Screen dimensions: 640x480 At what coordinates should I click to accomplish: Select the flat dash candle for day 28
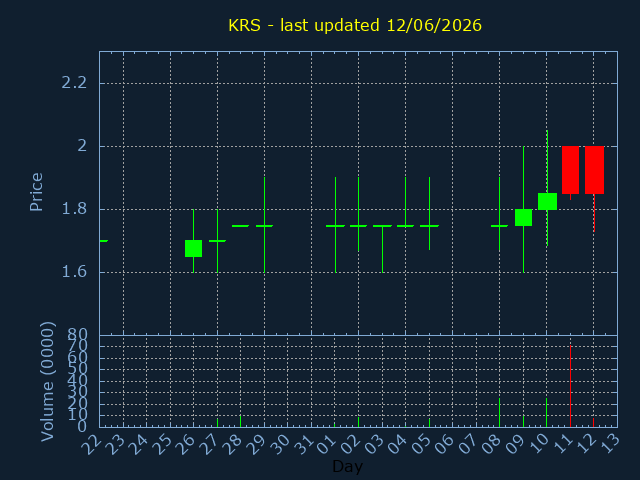[x=240, y=226]
